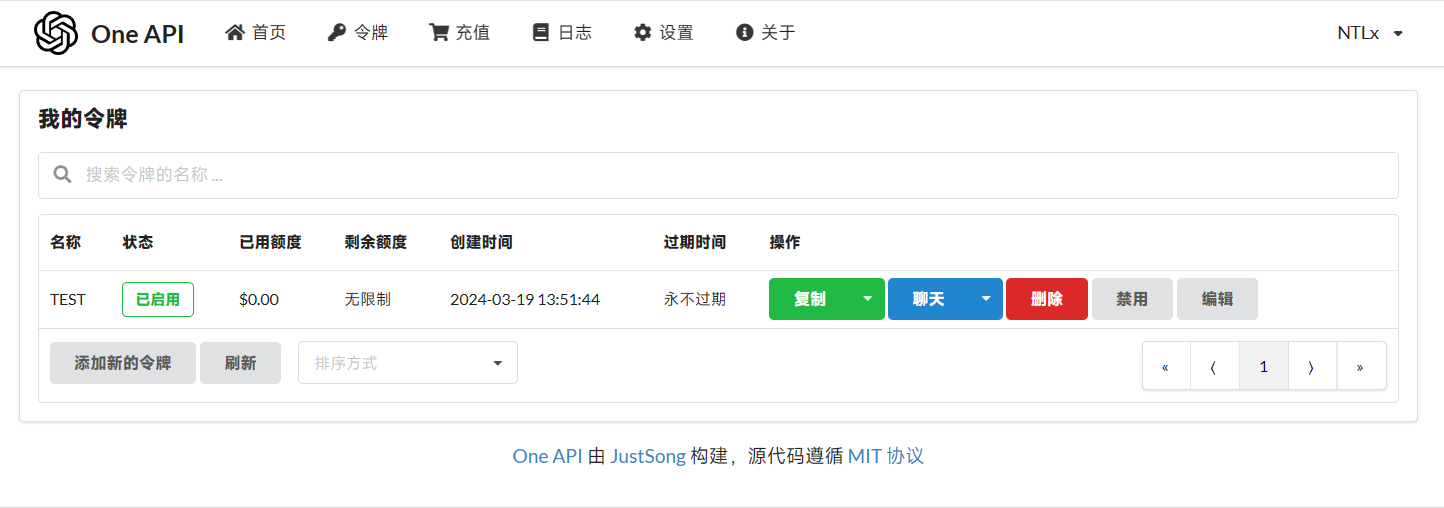Open the 首页 menu item
This screenshot has height=508, width=1444.
click(256, 33)
